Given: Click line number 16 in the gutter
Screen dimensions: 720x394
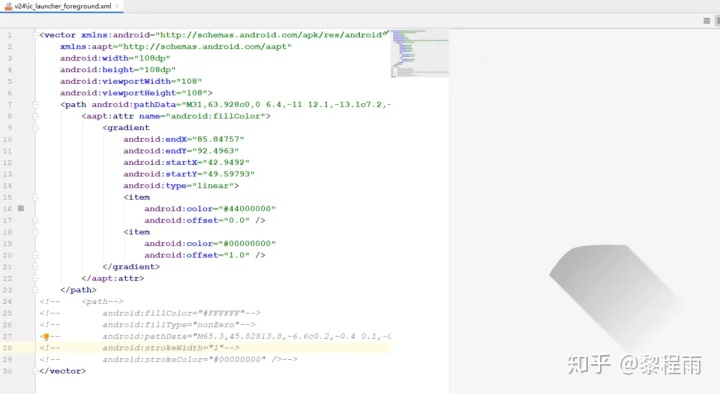Looking at the screenshot, I should coord(7,209).
